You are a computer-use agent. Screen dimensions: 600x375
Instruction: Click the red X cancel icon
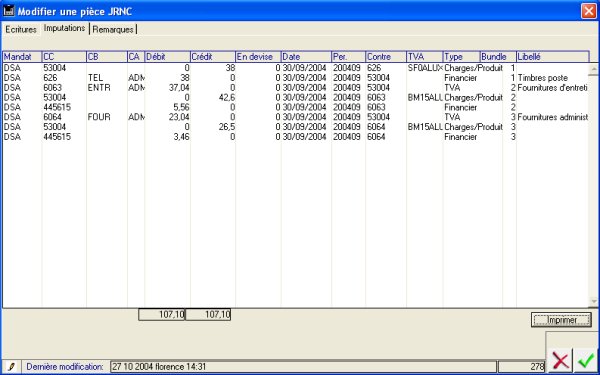tap(561, 360)
